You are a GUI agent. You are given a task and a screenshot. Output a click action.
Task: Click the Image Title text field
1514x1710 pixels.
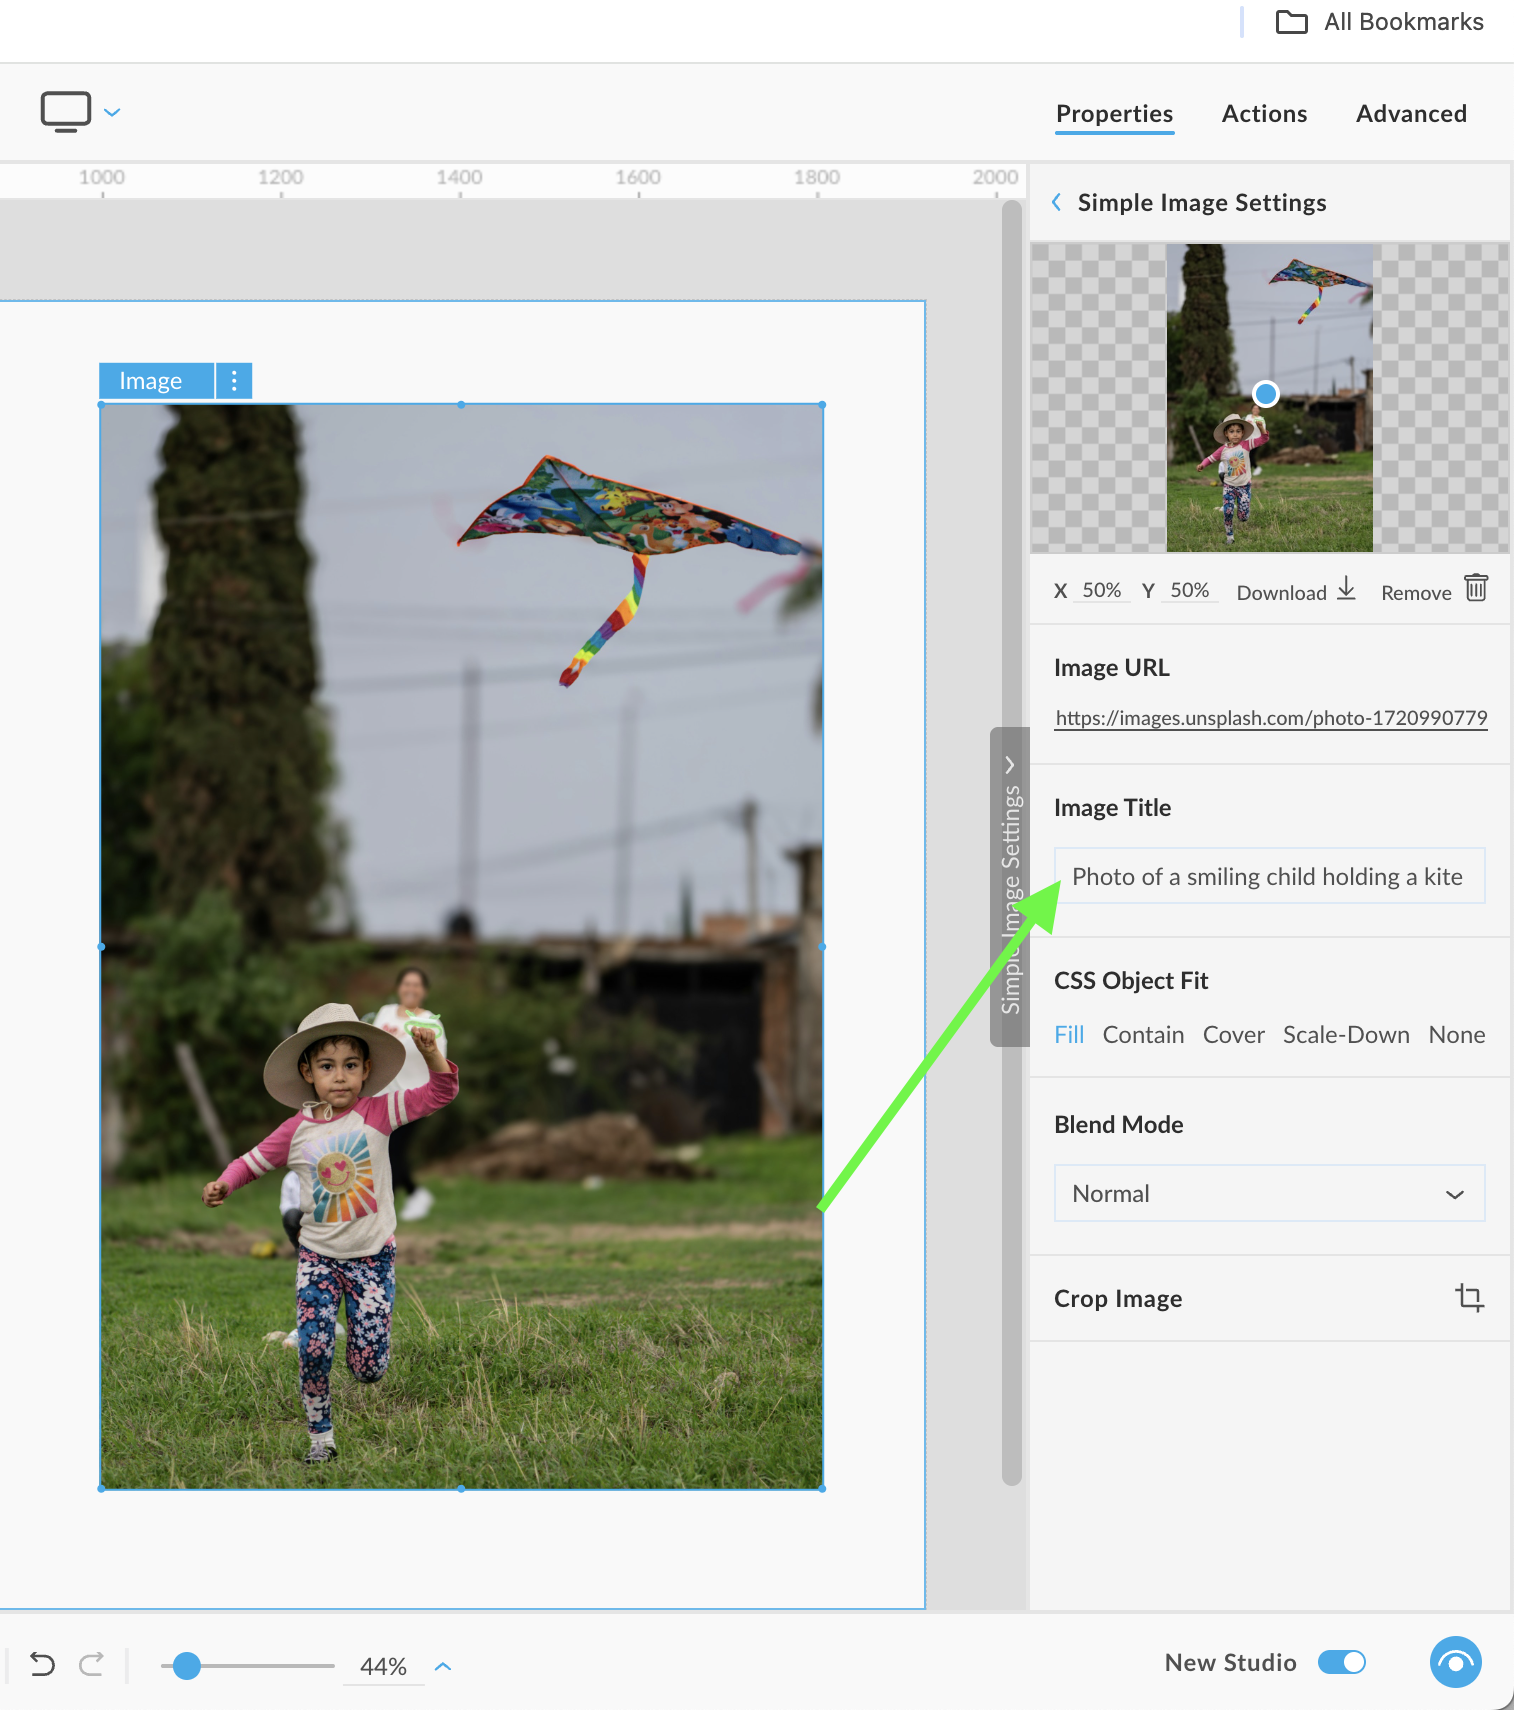(1269, 876)
